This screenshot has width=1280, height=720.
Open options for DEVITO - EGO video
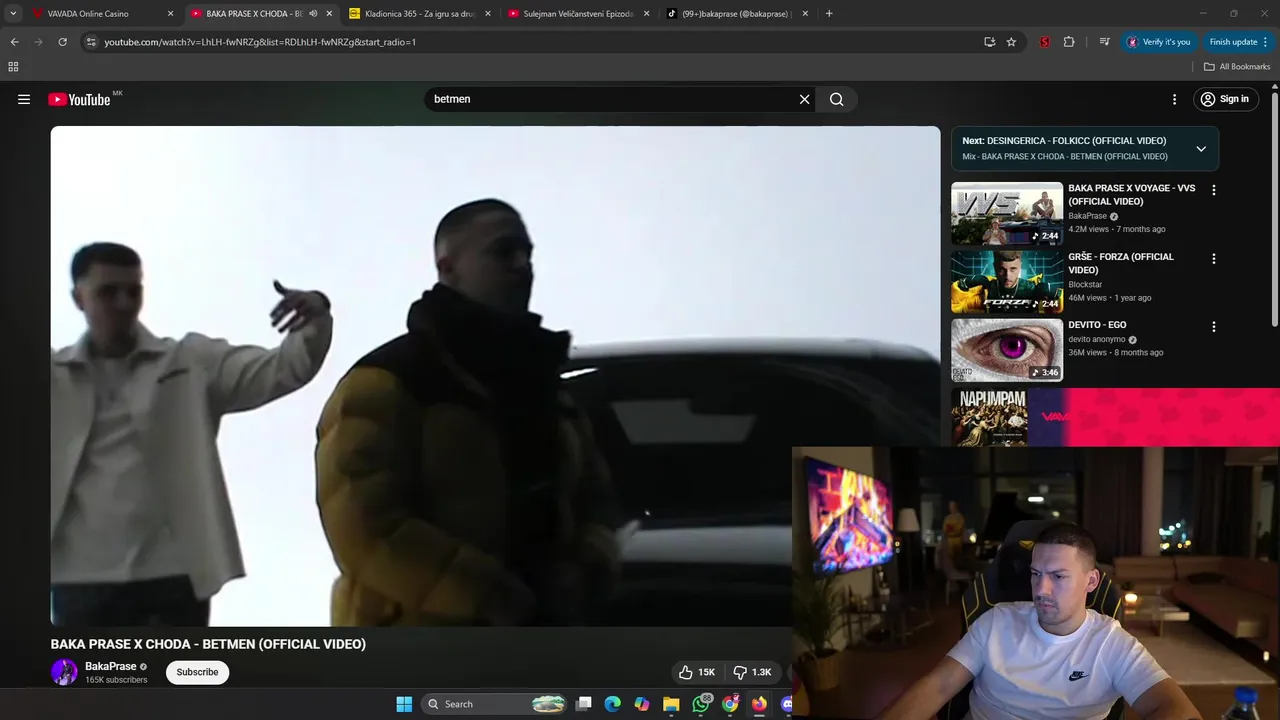[1214, 327]
